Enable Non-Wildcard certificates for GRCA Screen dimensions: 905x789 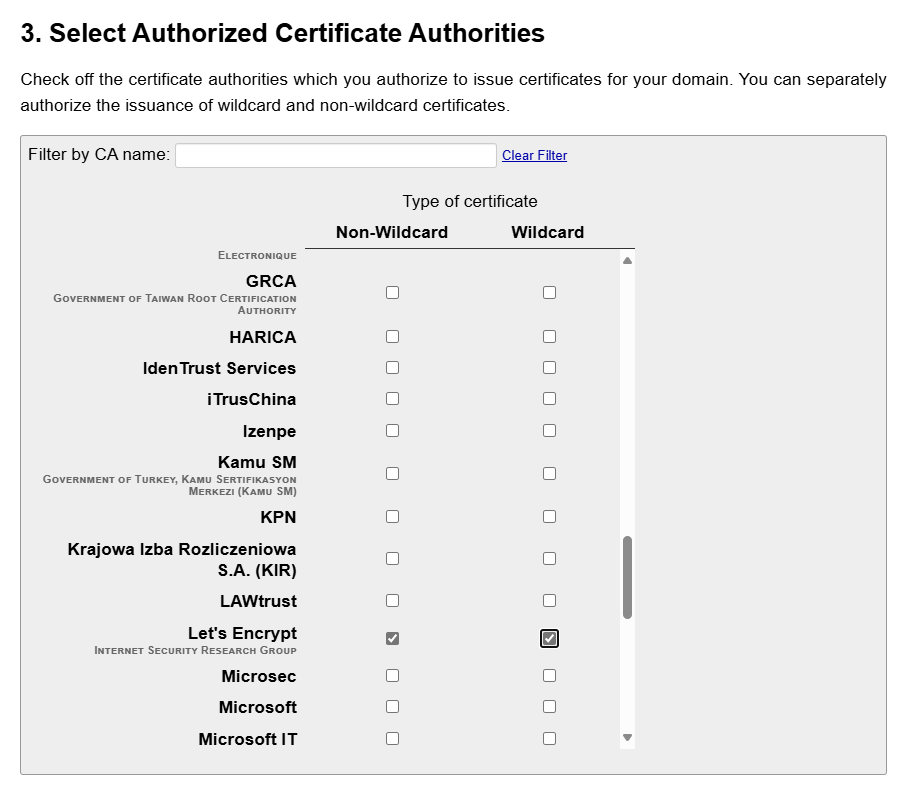(x=392, y=292)
